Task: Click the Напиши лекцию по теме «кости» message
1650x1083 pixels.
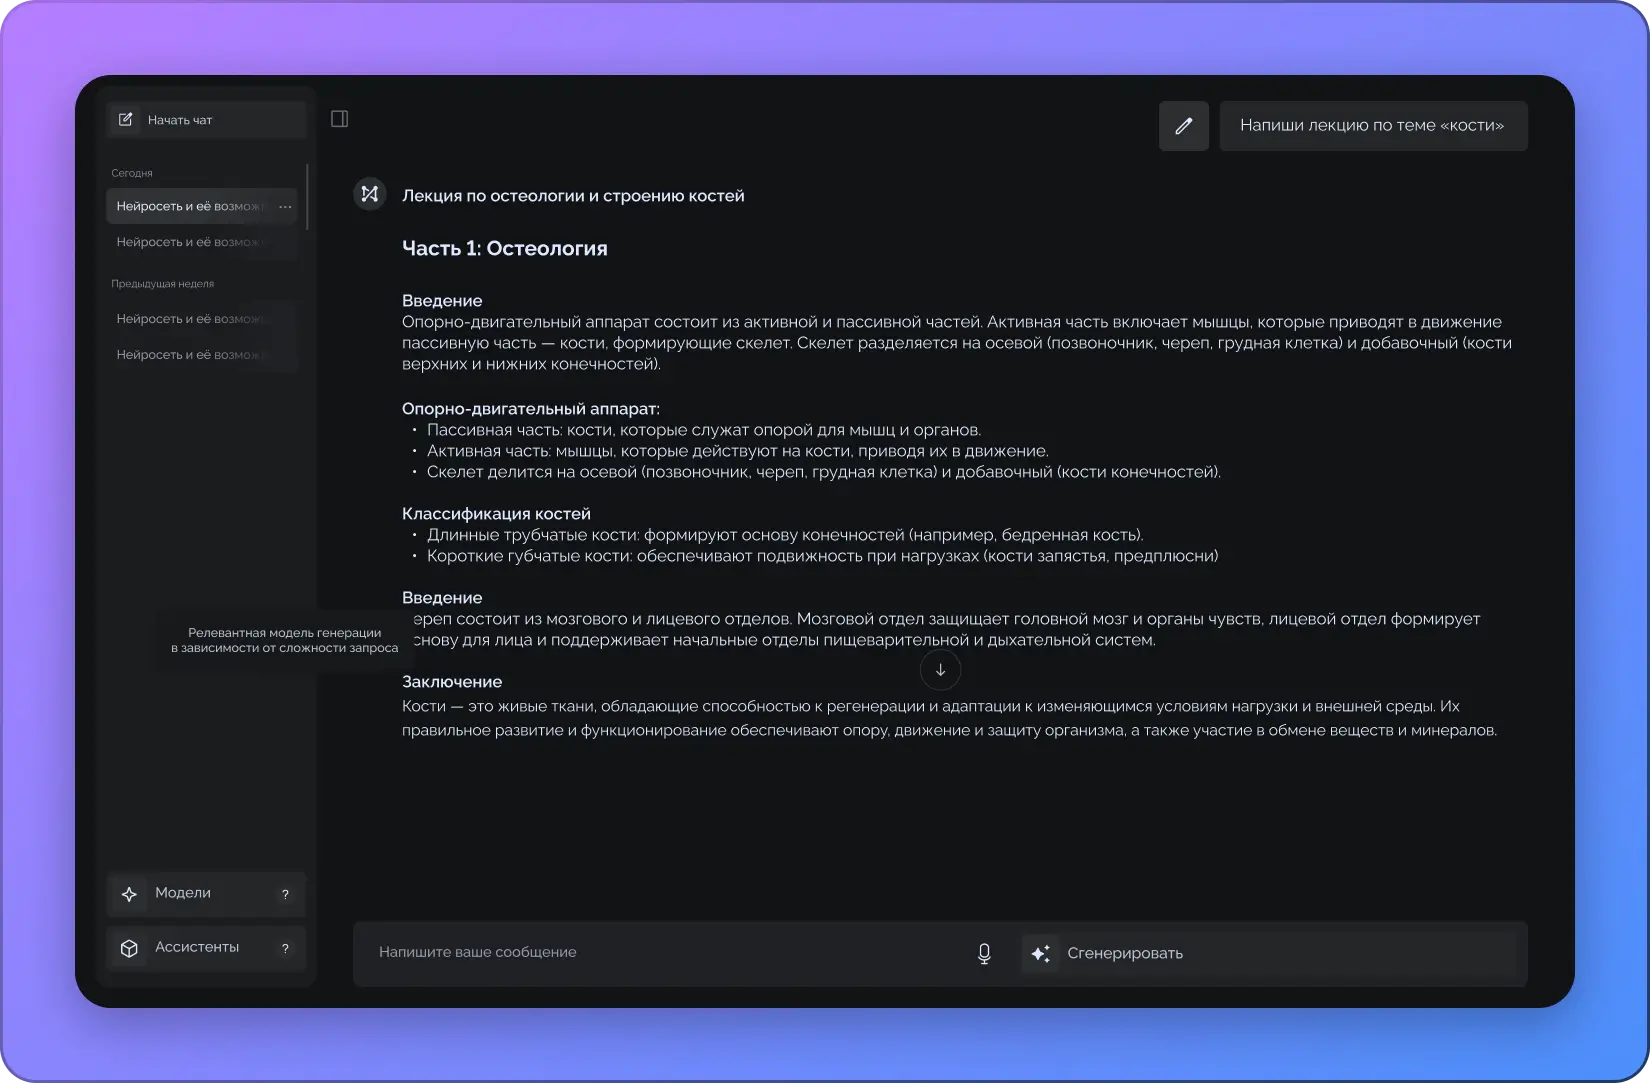Action: tap(1372, 126)
